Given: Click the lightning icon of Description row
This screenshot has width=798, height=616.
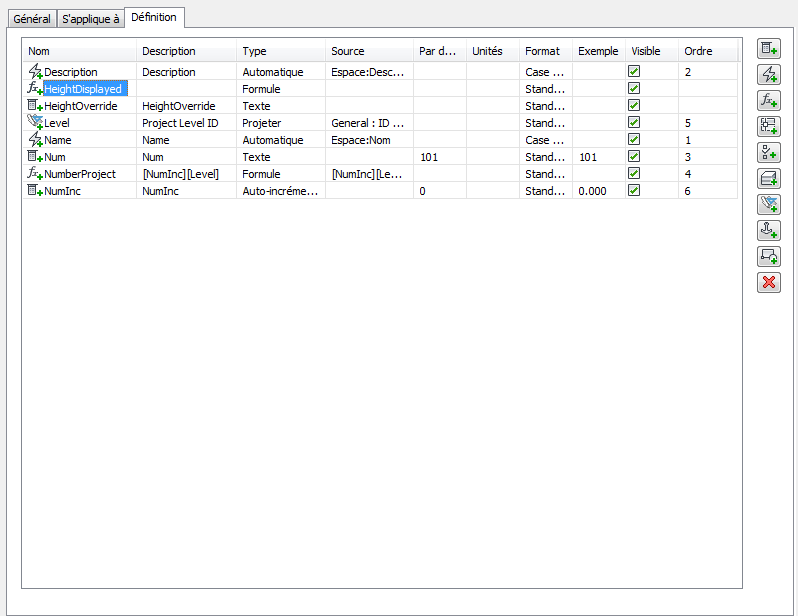Looking at the screenshot, I should (35, 71).
